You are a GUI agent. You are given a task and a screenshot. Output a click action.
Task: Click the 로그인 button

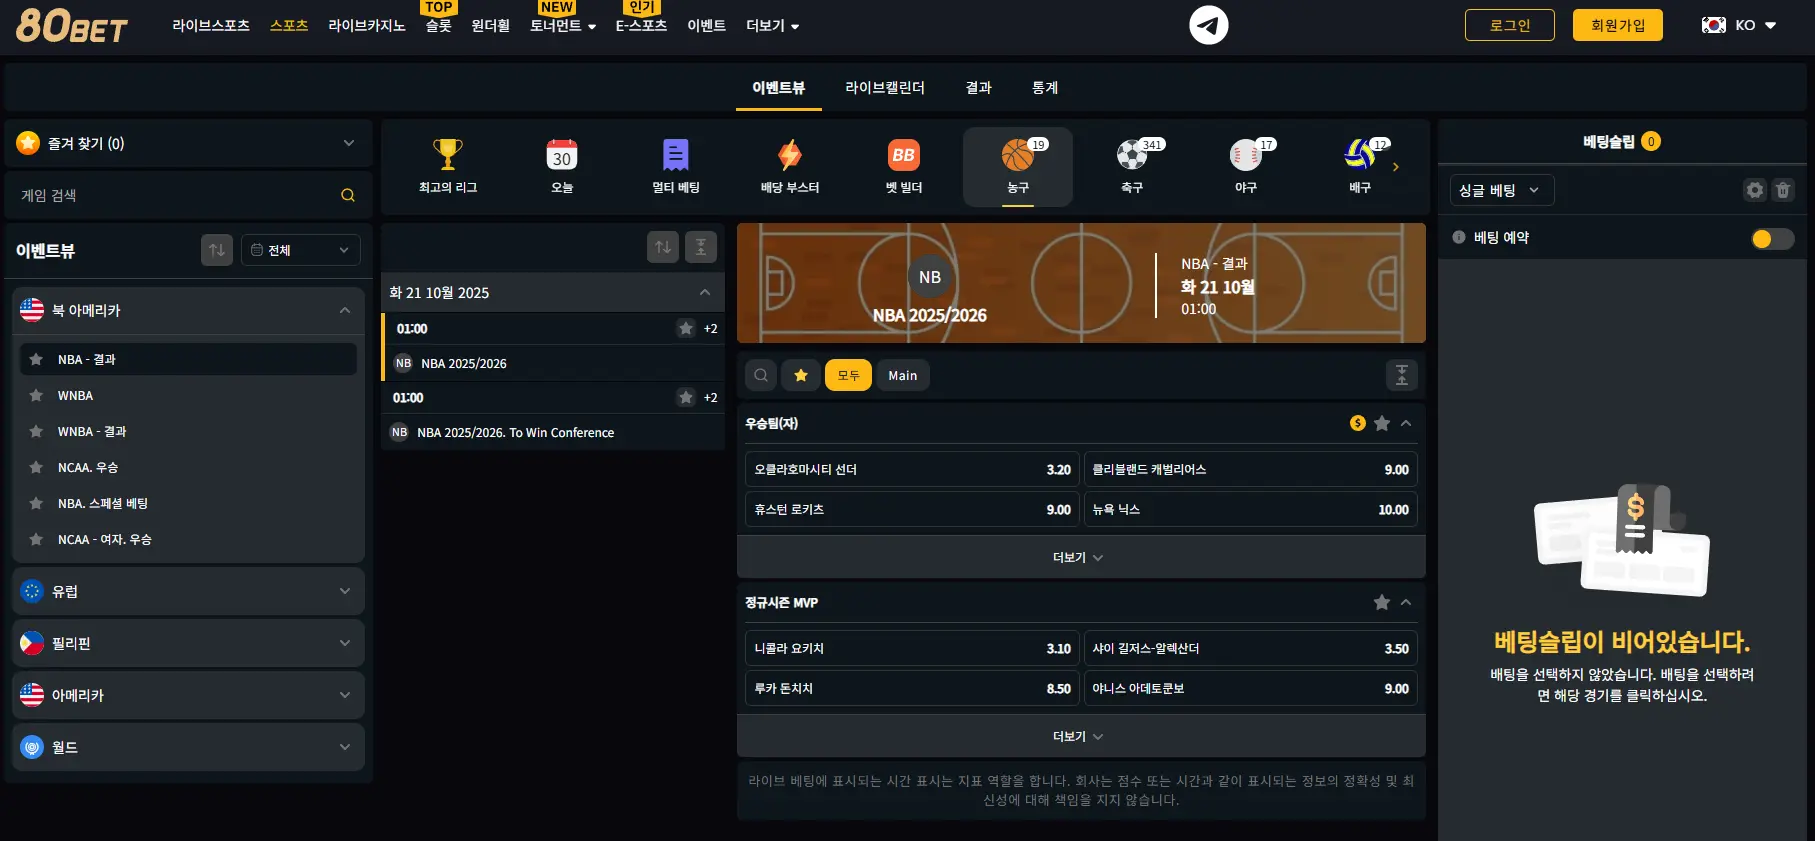[x=1510, y=25]
